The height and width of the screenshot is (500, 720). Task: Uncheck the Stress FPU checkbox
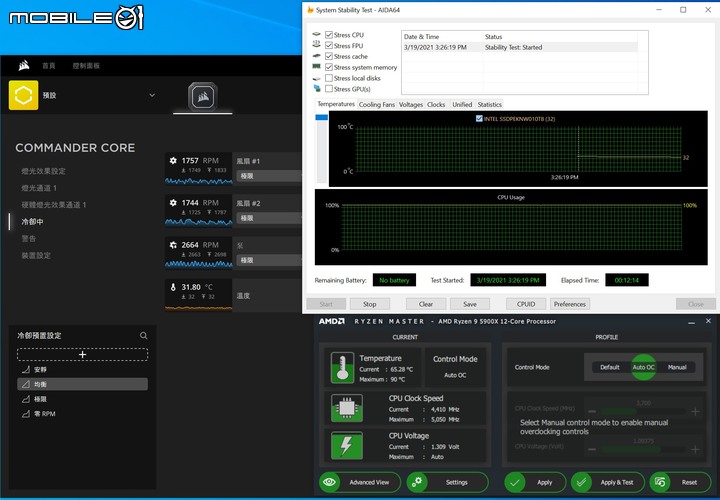tap(329, 45)
